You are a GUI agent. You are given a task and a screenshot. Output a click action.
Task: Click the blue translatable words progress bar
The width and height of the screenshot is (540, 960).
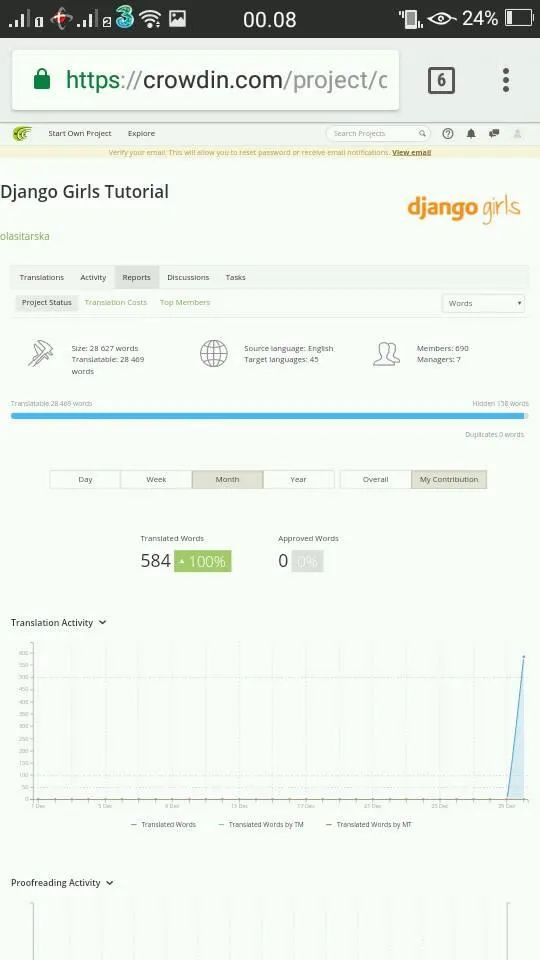tap(268, 416)
